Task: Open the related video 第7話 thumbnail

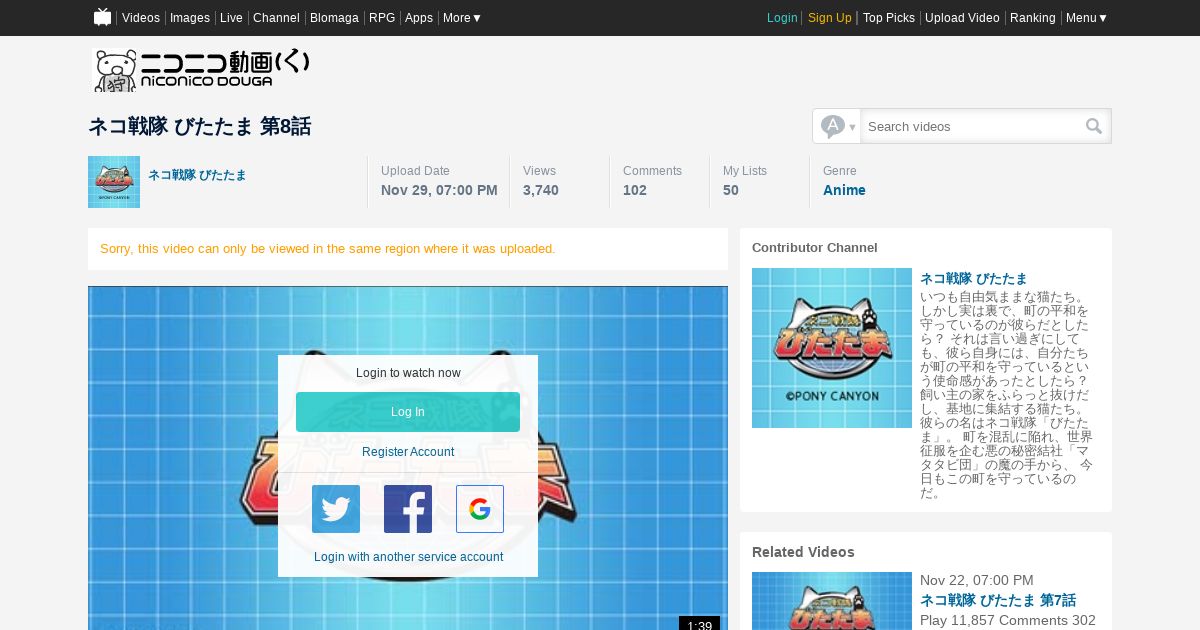Action: click(x=832, y=601)
